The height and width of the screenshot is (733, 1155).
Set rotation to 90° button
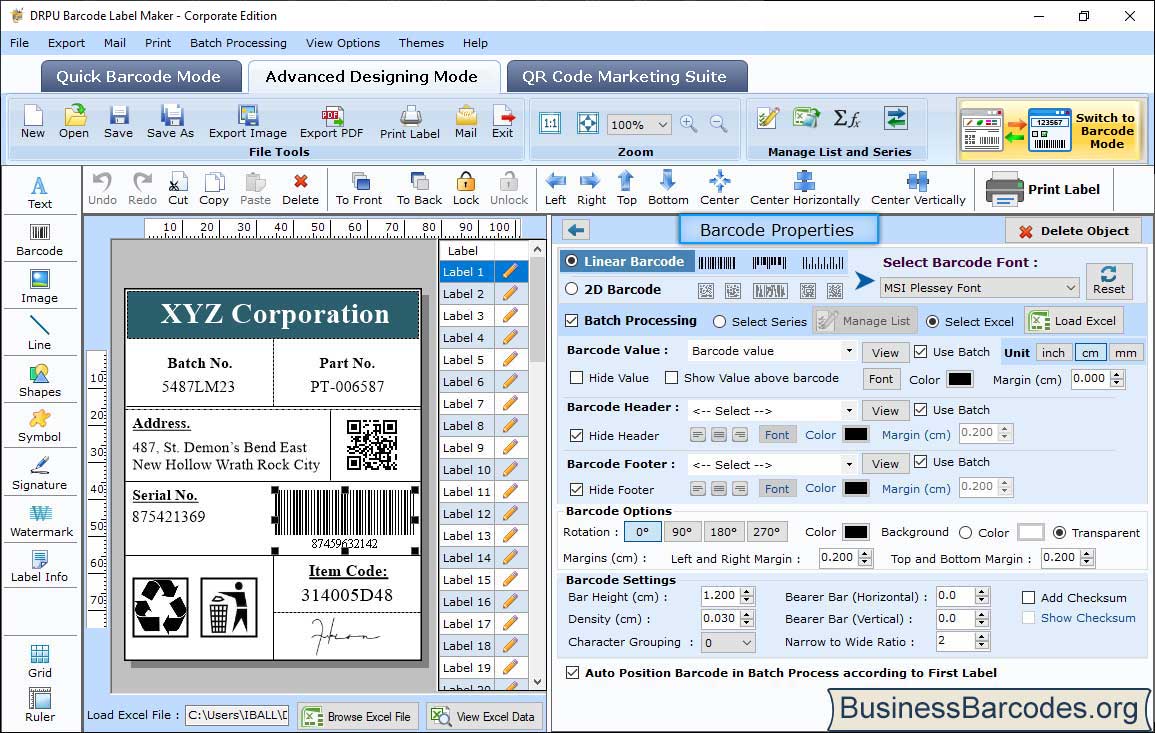pyautogui.click(x=681, y=532)
